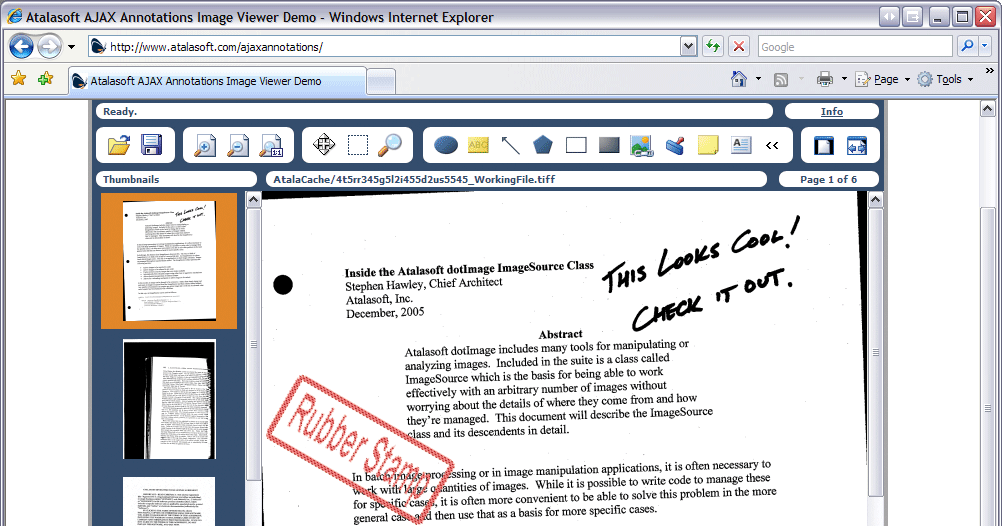1002x526 pixels.
Task: Go to the Home page icon
Action: click(739, 79)
